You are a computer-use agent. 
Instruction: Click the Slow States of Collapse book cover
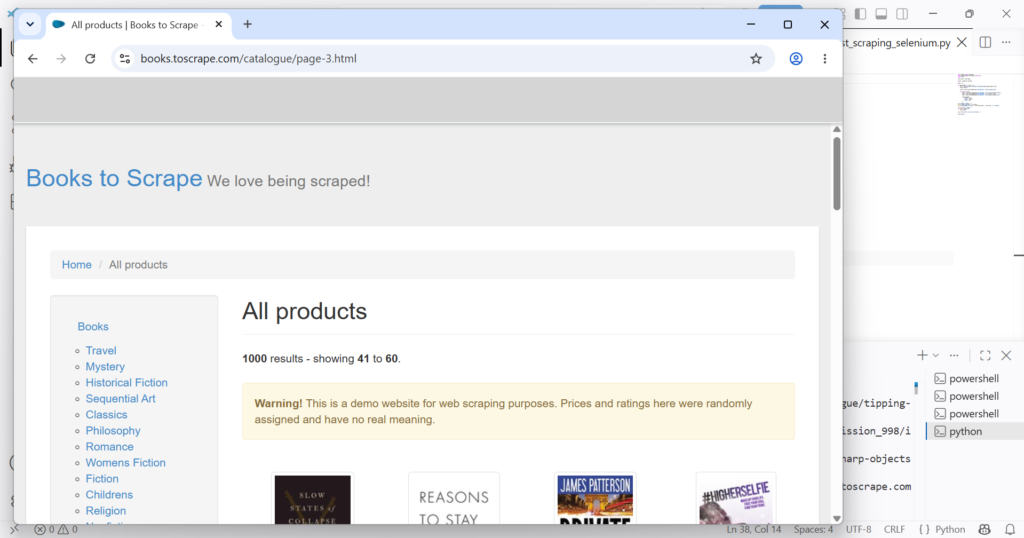click(312, 499)
